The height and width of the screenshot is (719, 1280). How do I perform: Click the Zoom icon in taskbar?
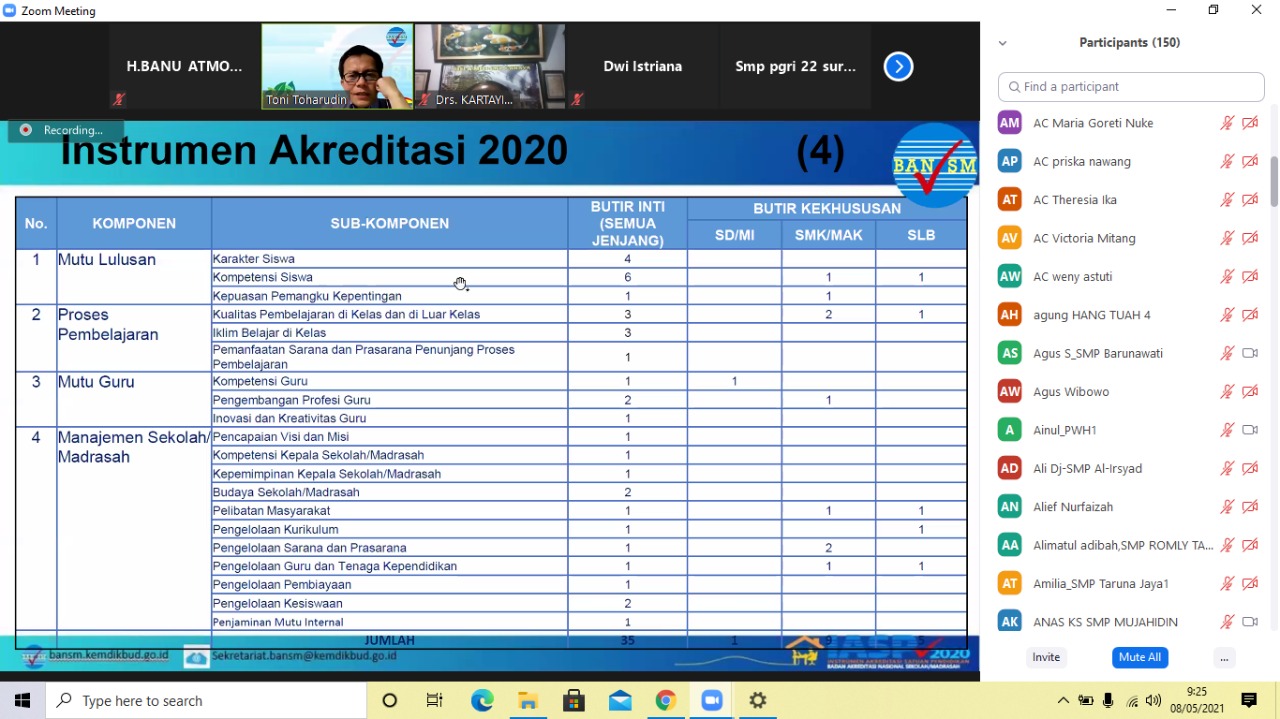[712, 700]
